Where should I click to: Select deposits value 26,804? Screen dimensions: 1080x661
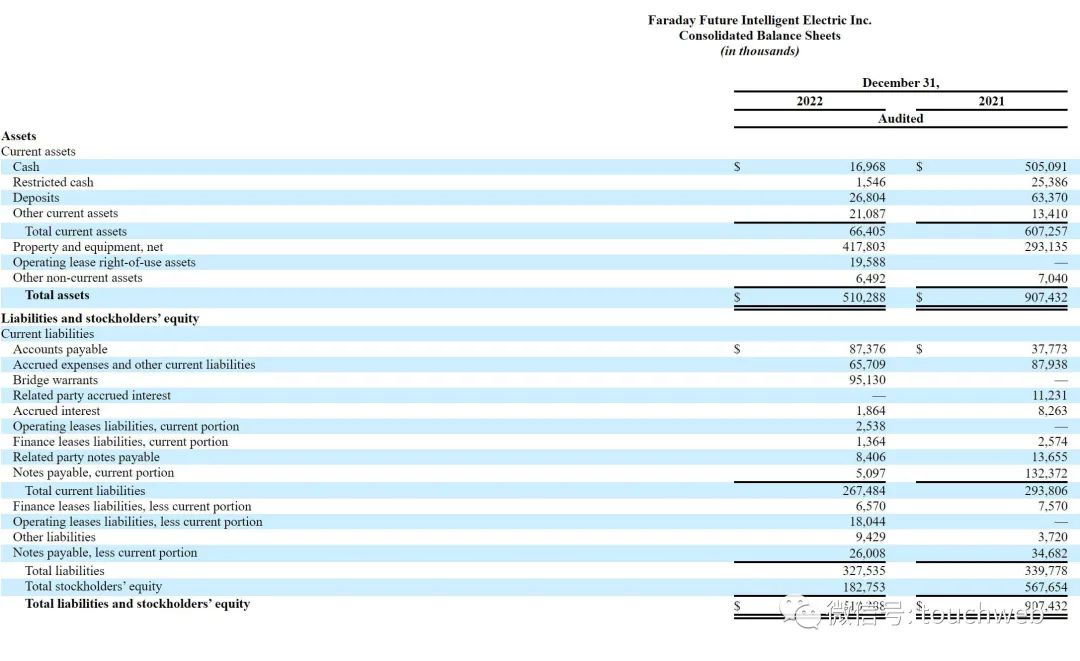pos(867,198)
